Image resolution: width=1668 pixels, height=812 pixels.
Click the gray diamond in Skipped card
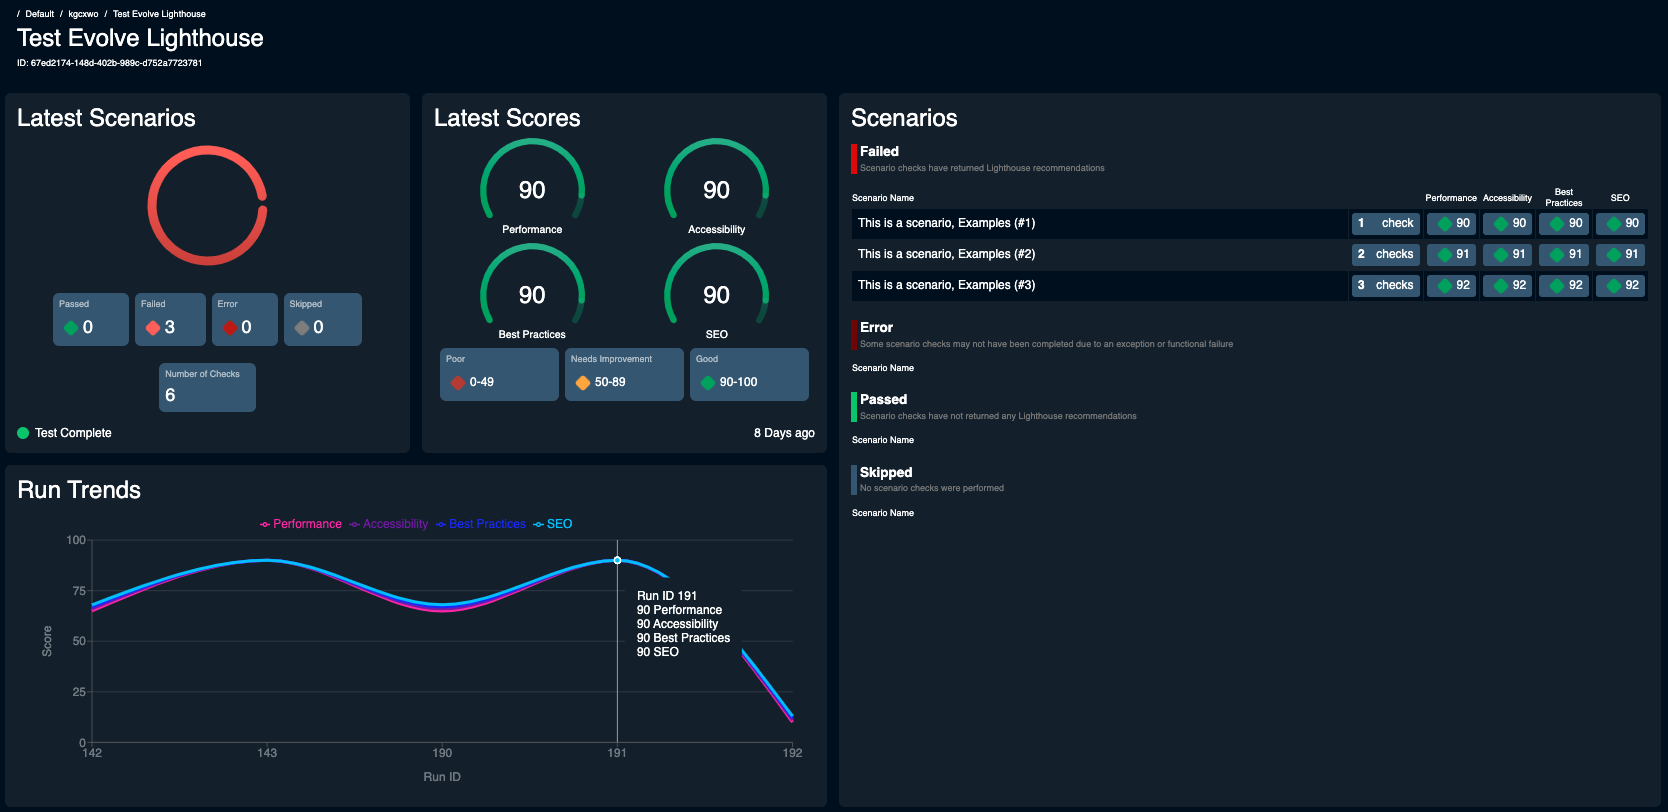click(x=301, y=328)
